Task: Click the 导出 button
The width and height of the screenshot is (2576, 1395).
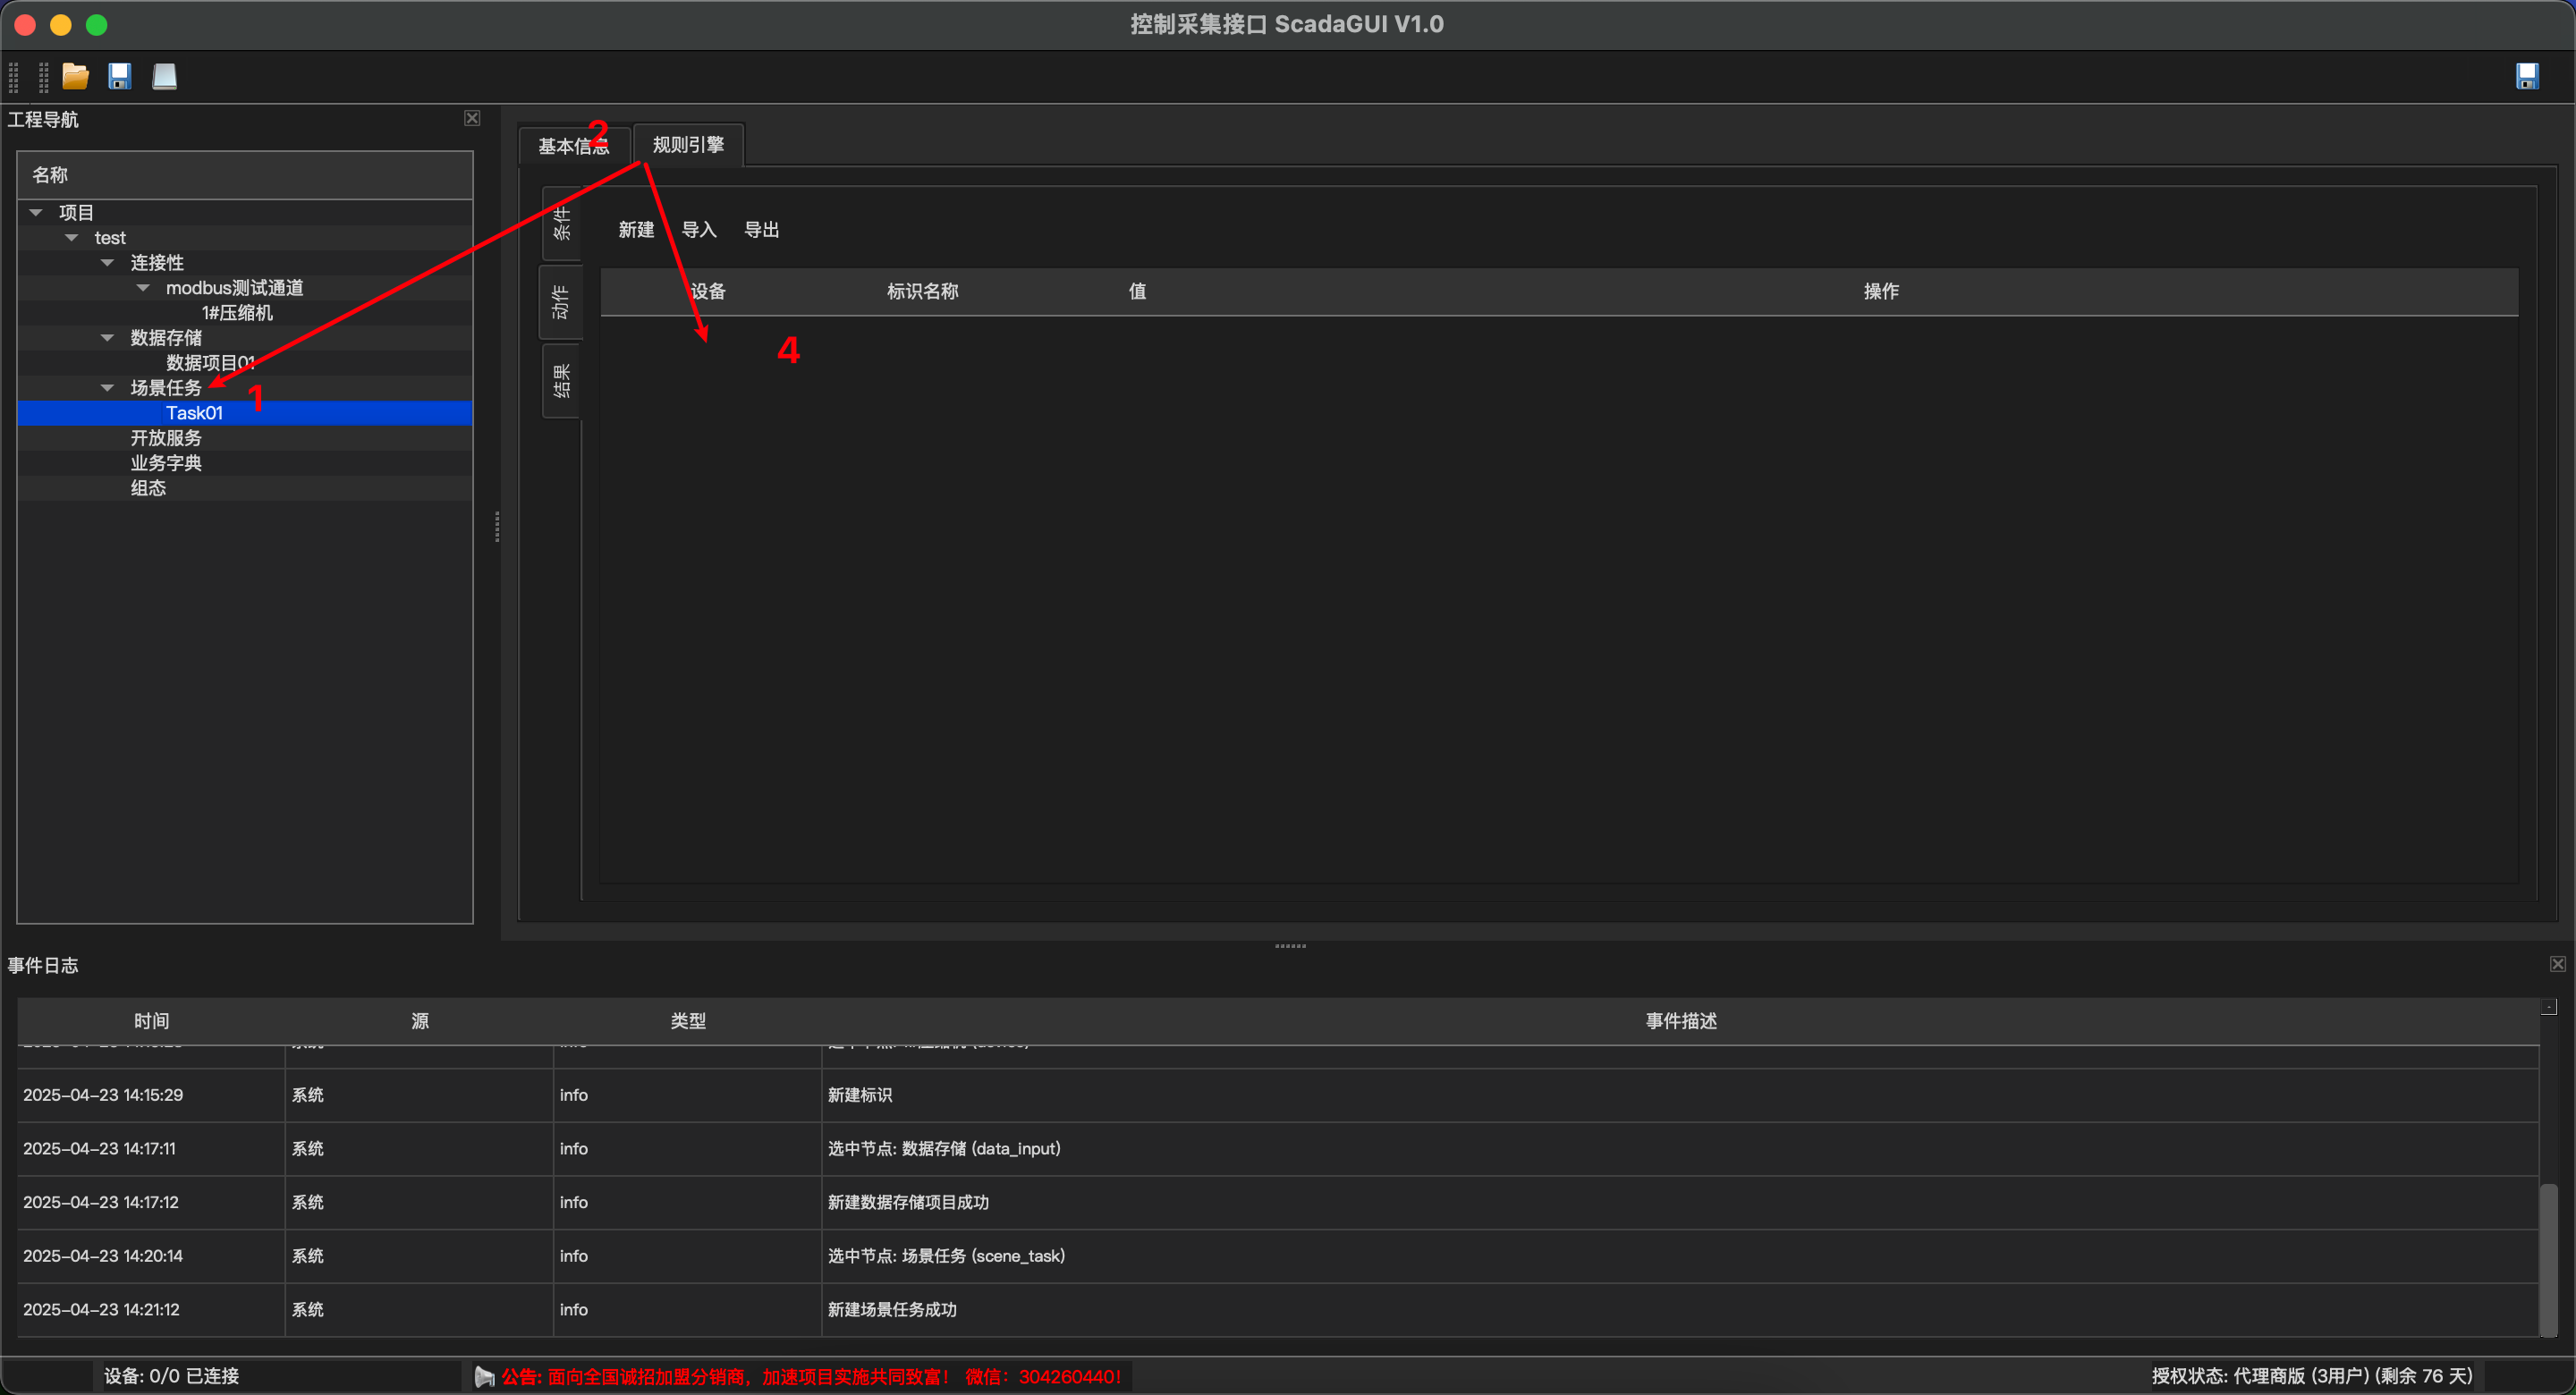Action: point(761,229)
